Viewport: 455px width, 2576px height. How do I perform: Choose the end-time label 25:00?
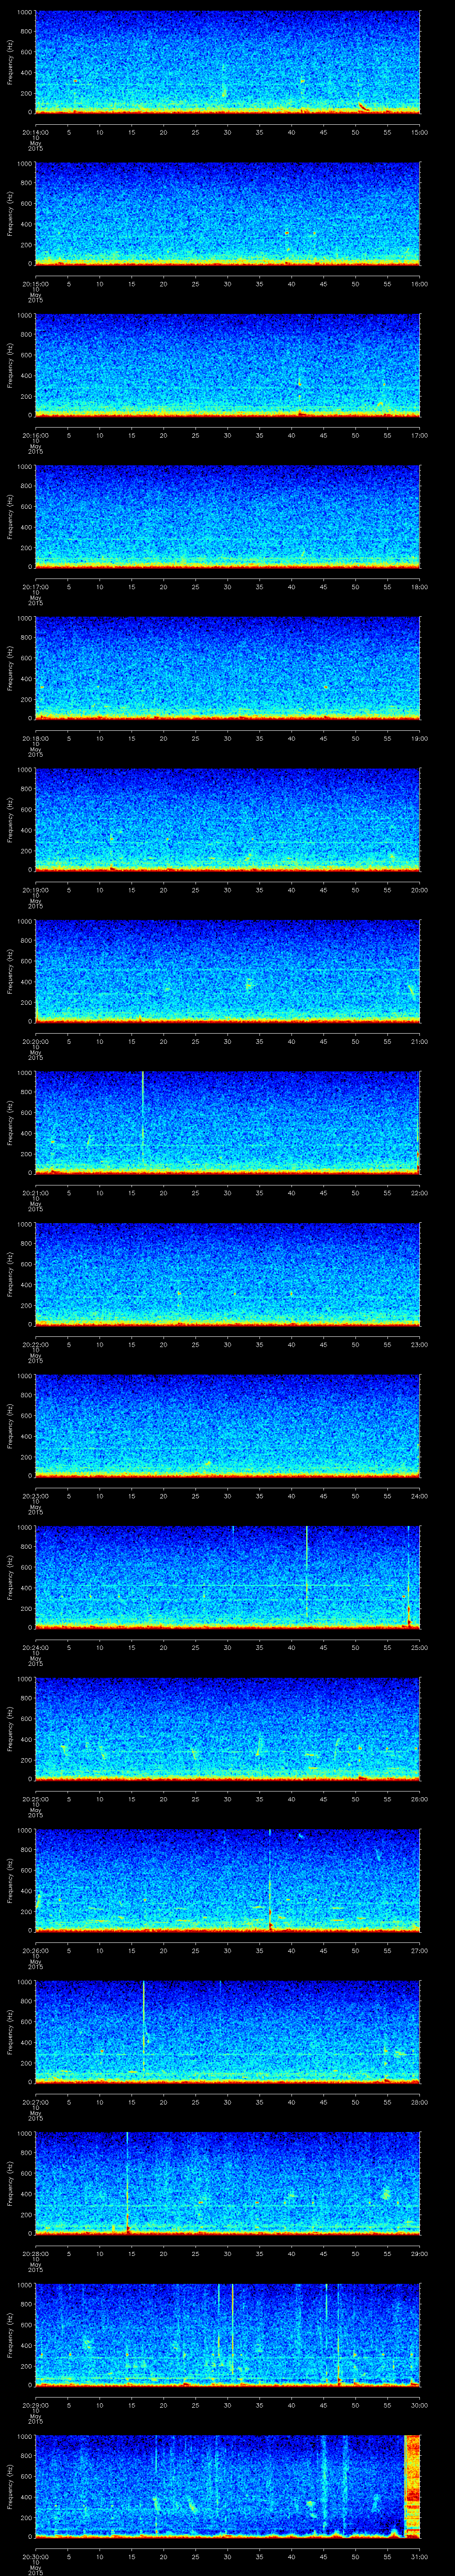coord(419,1648)
